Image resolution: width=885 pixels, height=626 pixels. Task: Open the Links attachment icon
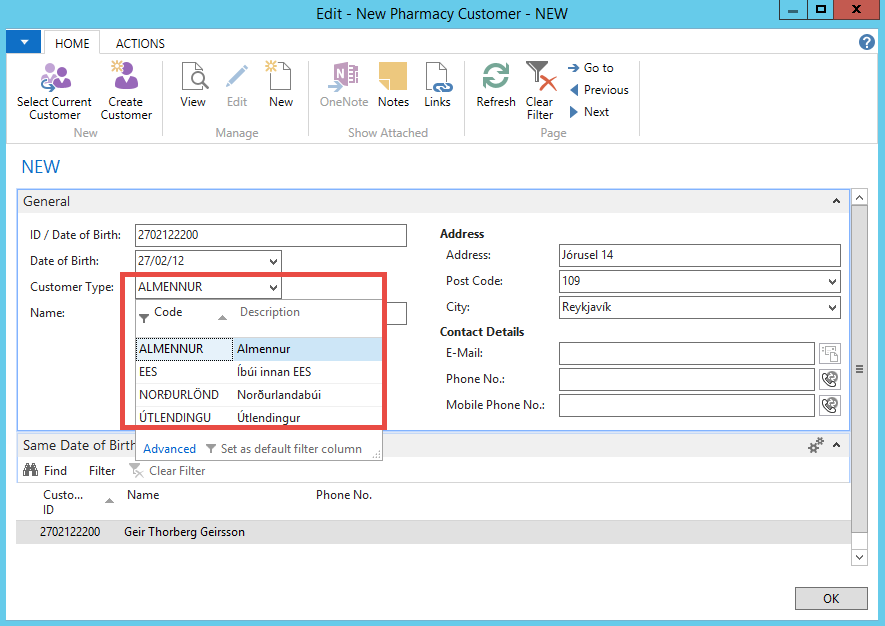[437, 78]
